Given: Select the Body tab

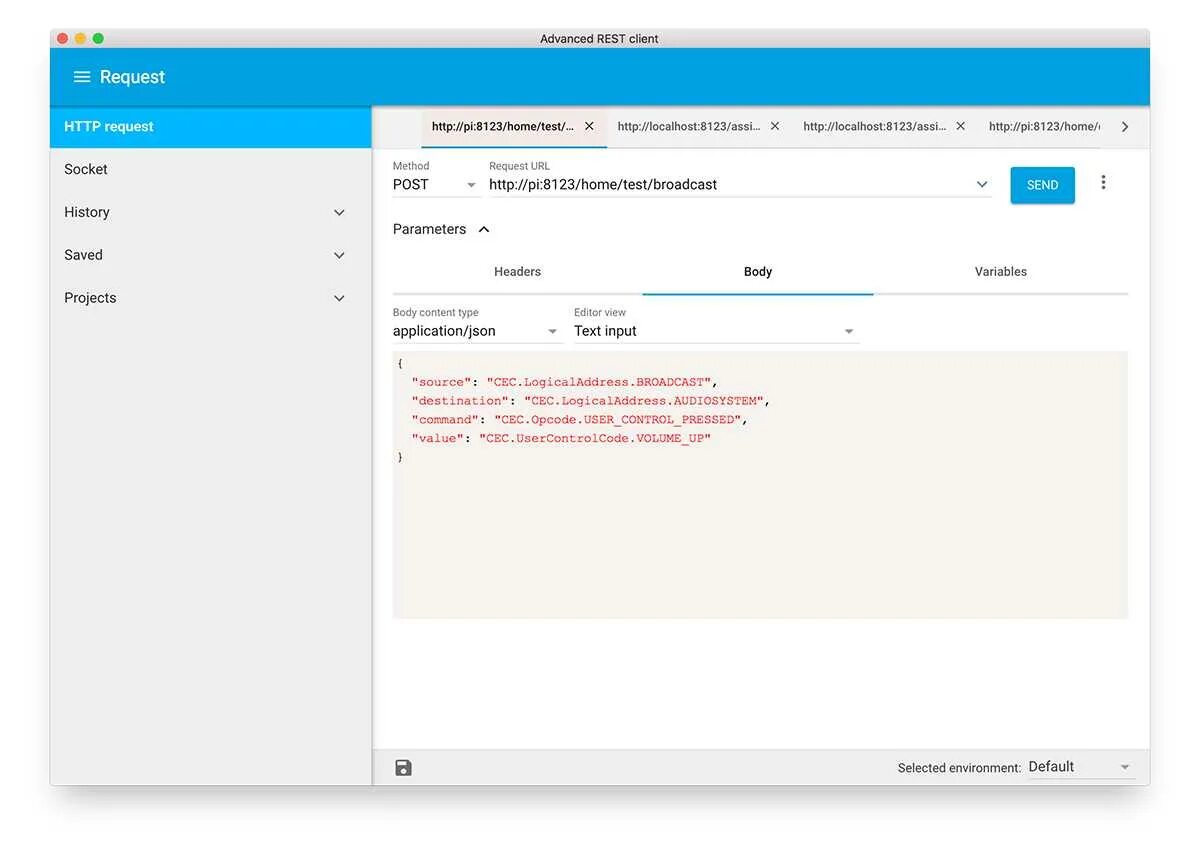Looking at the screenshot, I should pyautogui.click(x=758, y=272).
